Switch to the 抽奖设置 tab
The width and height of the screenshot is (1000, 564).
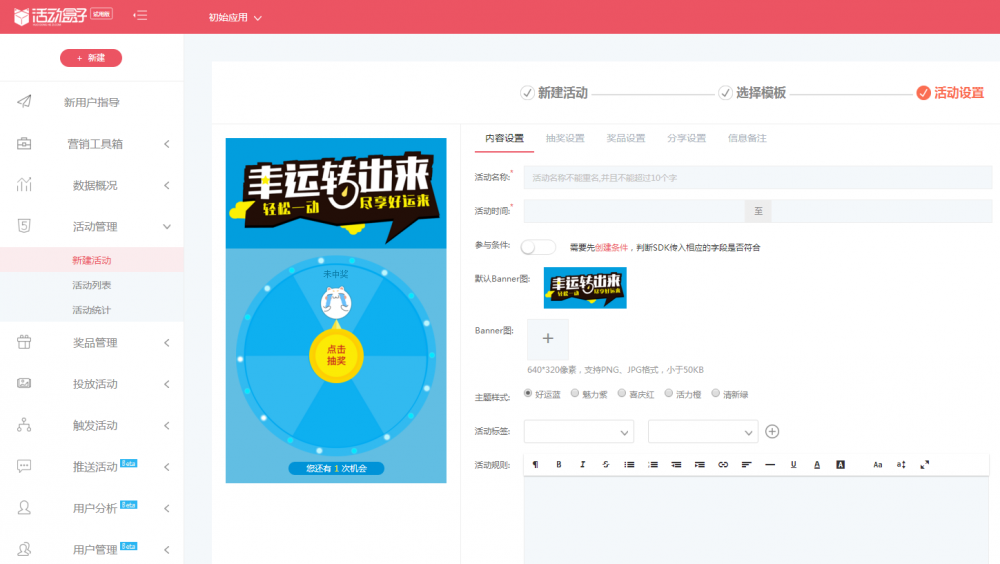pos(565,138)
